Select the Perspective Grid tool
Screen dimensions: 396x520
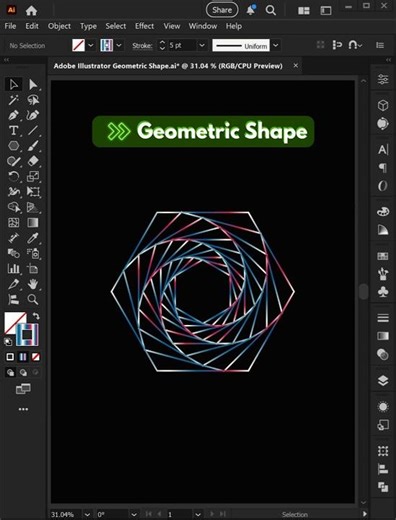click(x=33, y=207)
